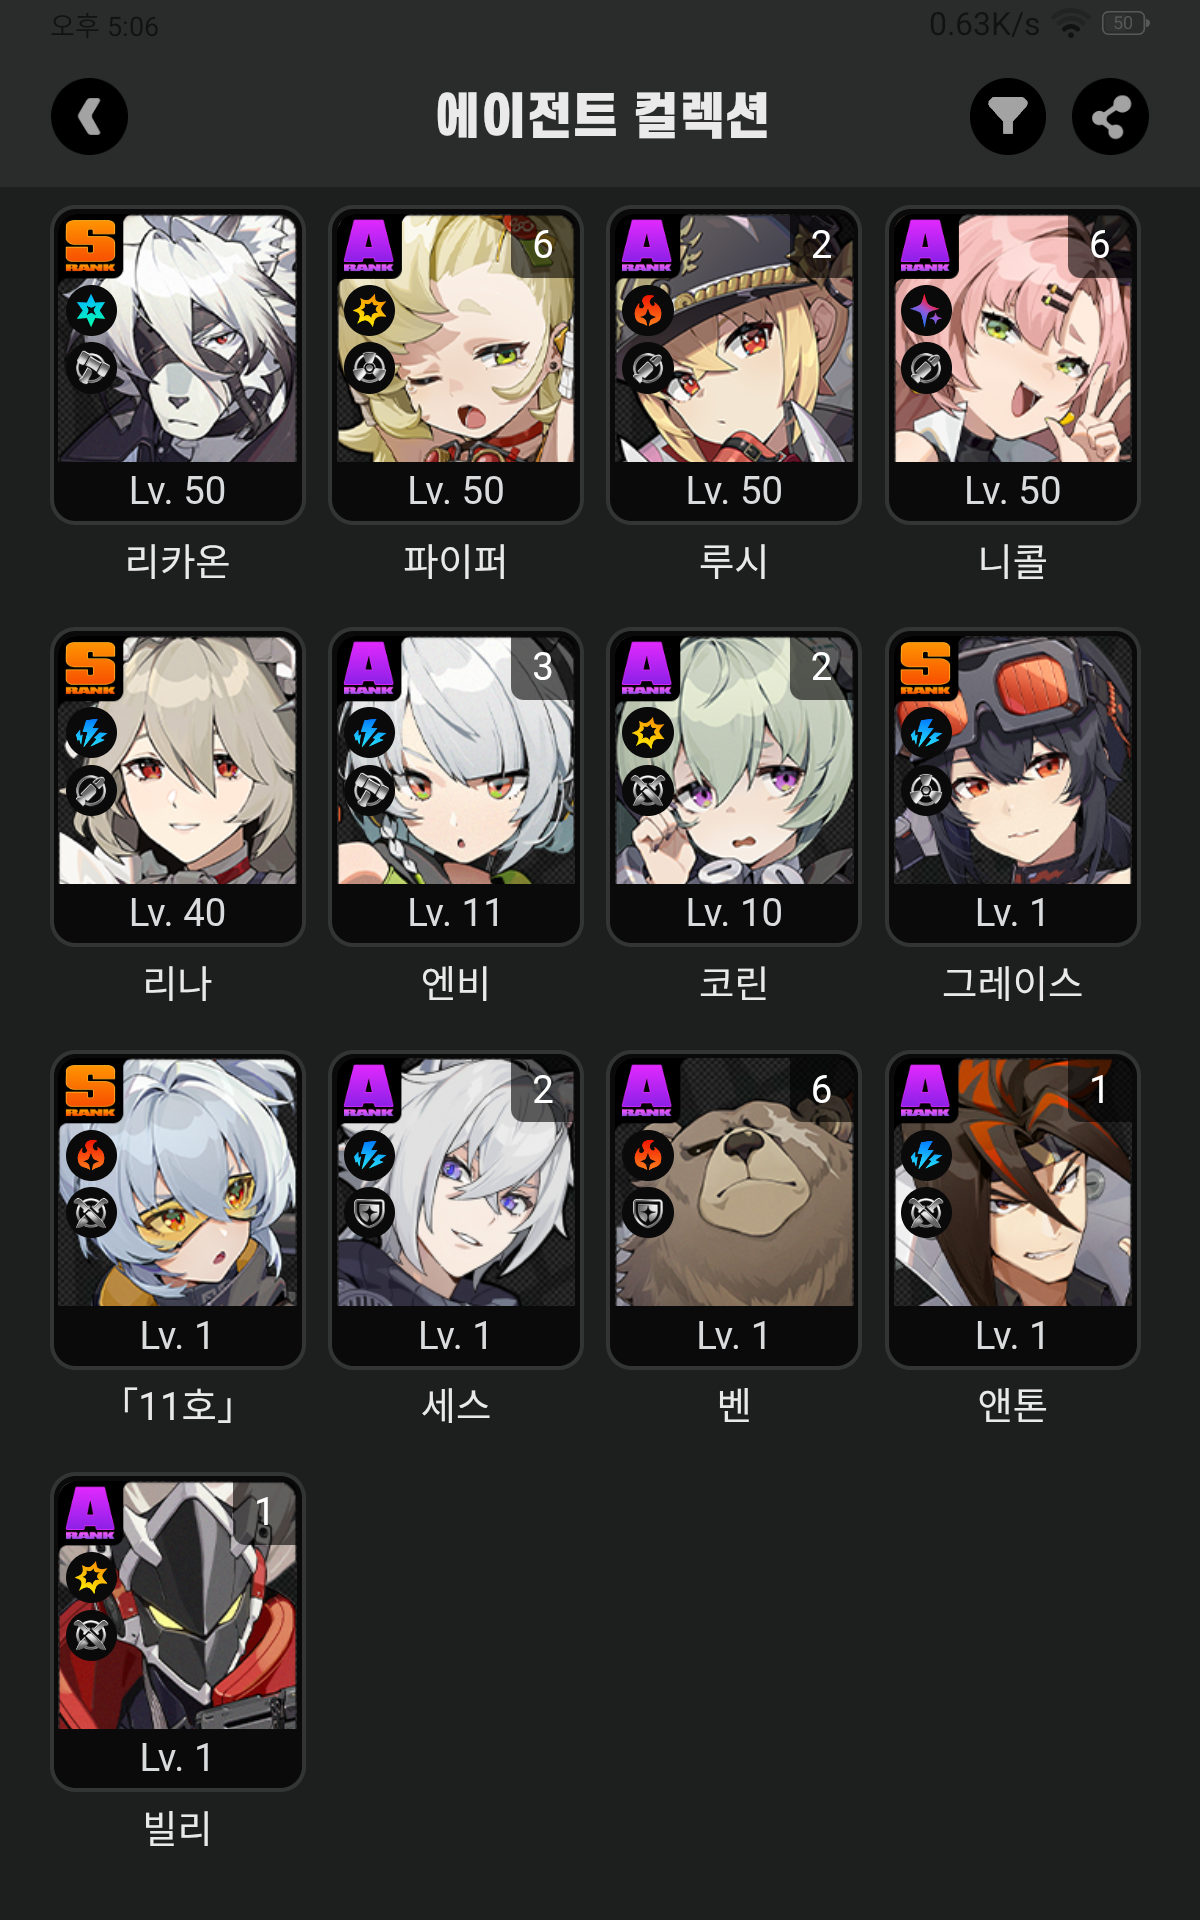This screenshot has height=1920, width=1200.
Task: Tap the back arrow button
Action: click(x=90, y=117)
